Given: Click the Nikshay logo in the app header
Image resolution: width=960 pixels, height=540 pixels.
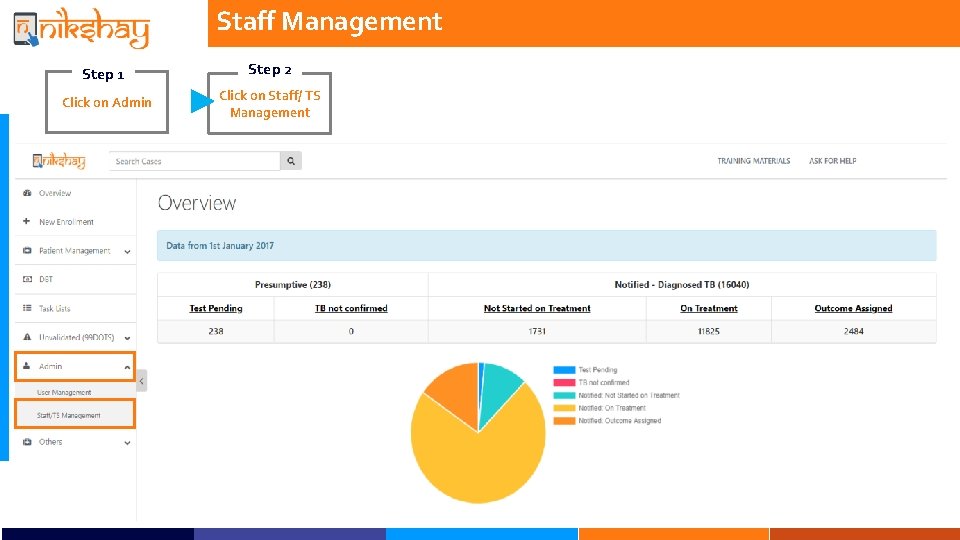Looking at the screenshot, I should coord(59,161).
